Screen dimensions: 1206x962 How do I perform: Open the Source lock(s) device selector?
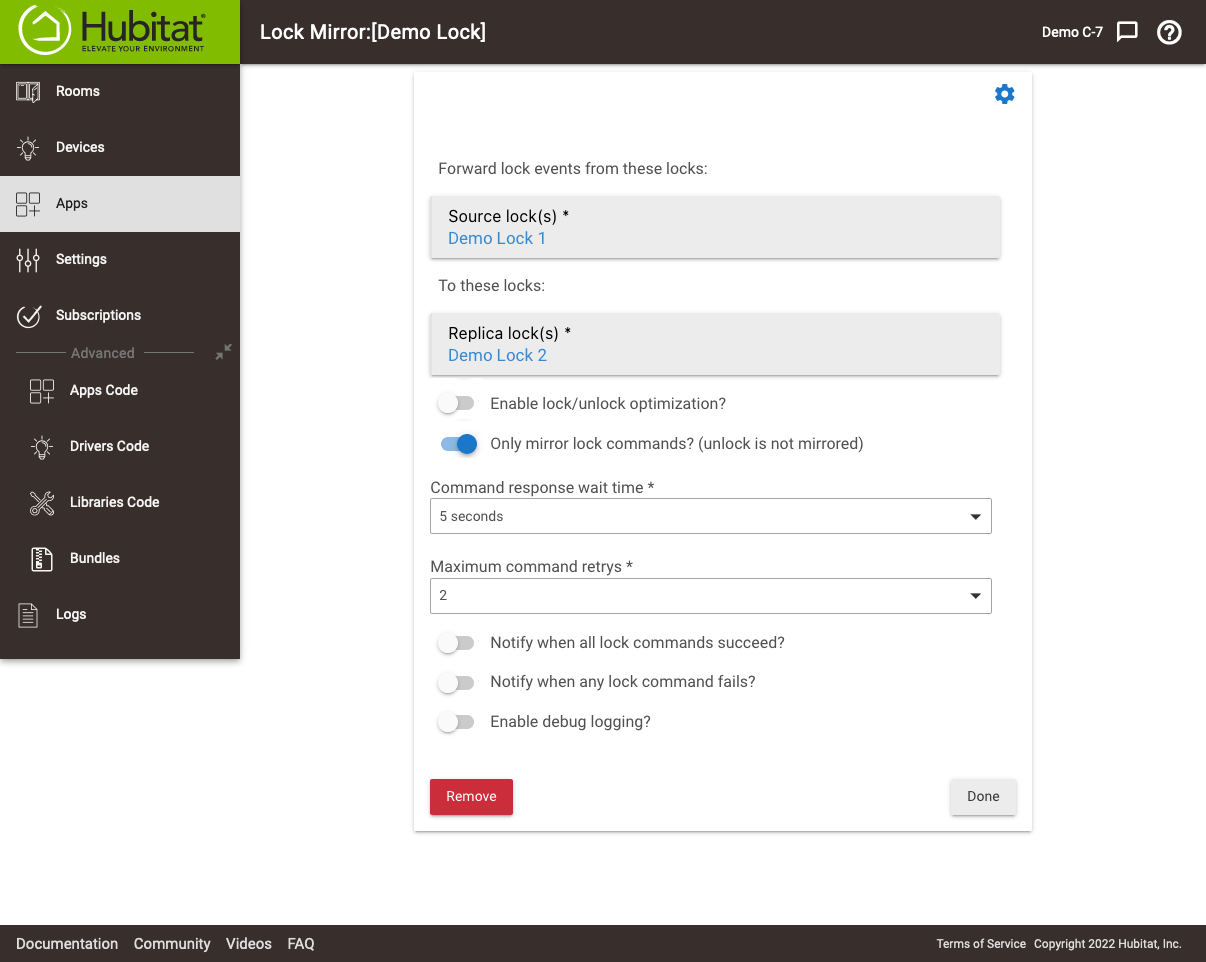click(715, 227)
